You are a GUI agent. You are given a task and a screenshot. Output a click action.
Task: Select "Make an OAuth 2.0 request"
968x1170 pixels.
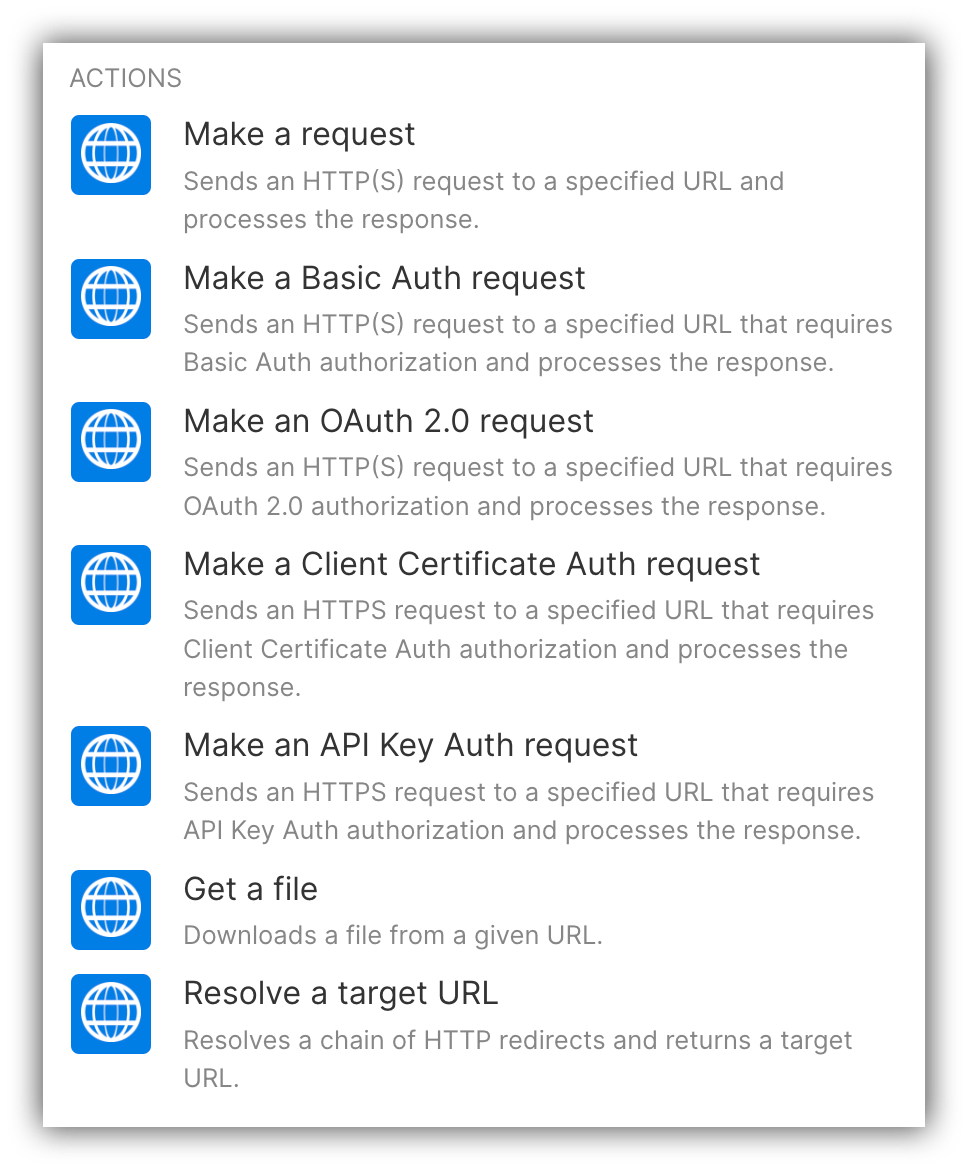pyautogui.click(x=388, y=420)
